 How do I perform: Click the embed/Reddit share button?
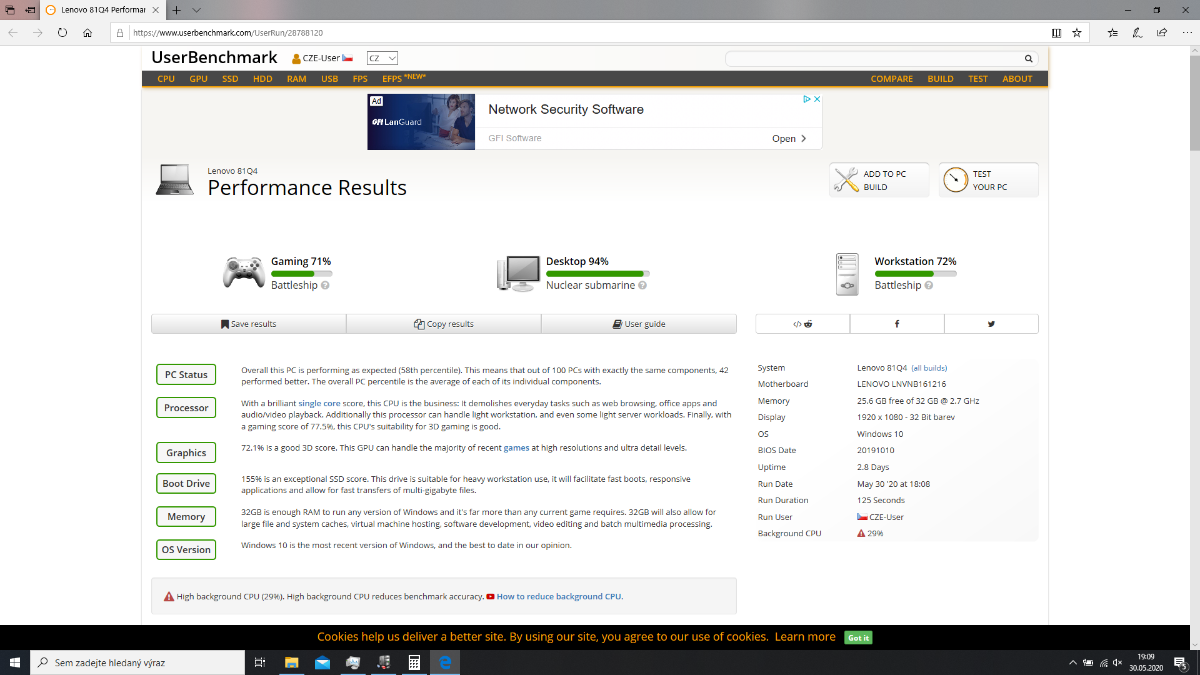pyautogui.click(x=802, y=324)
